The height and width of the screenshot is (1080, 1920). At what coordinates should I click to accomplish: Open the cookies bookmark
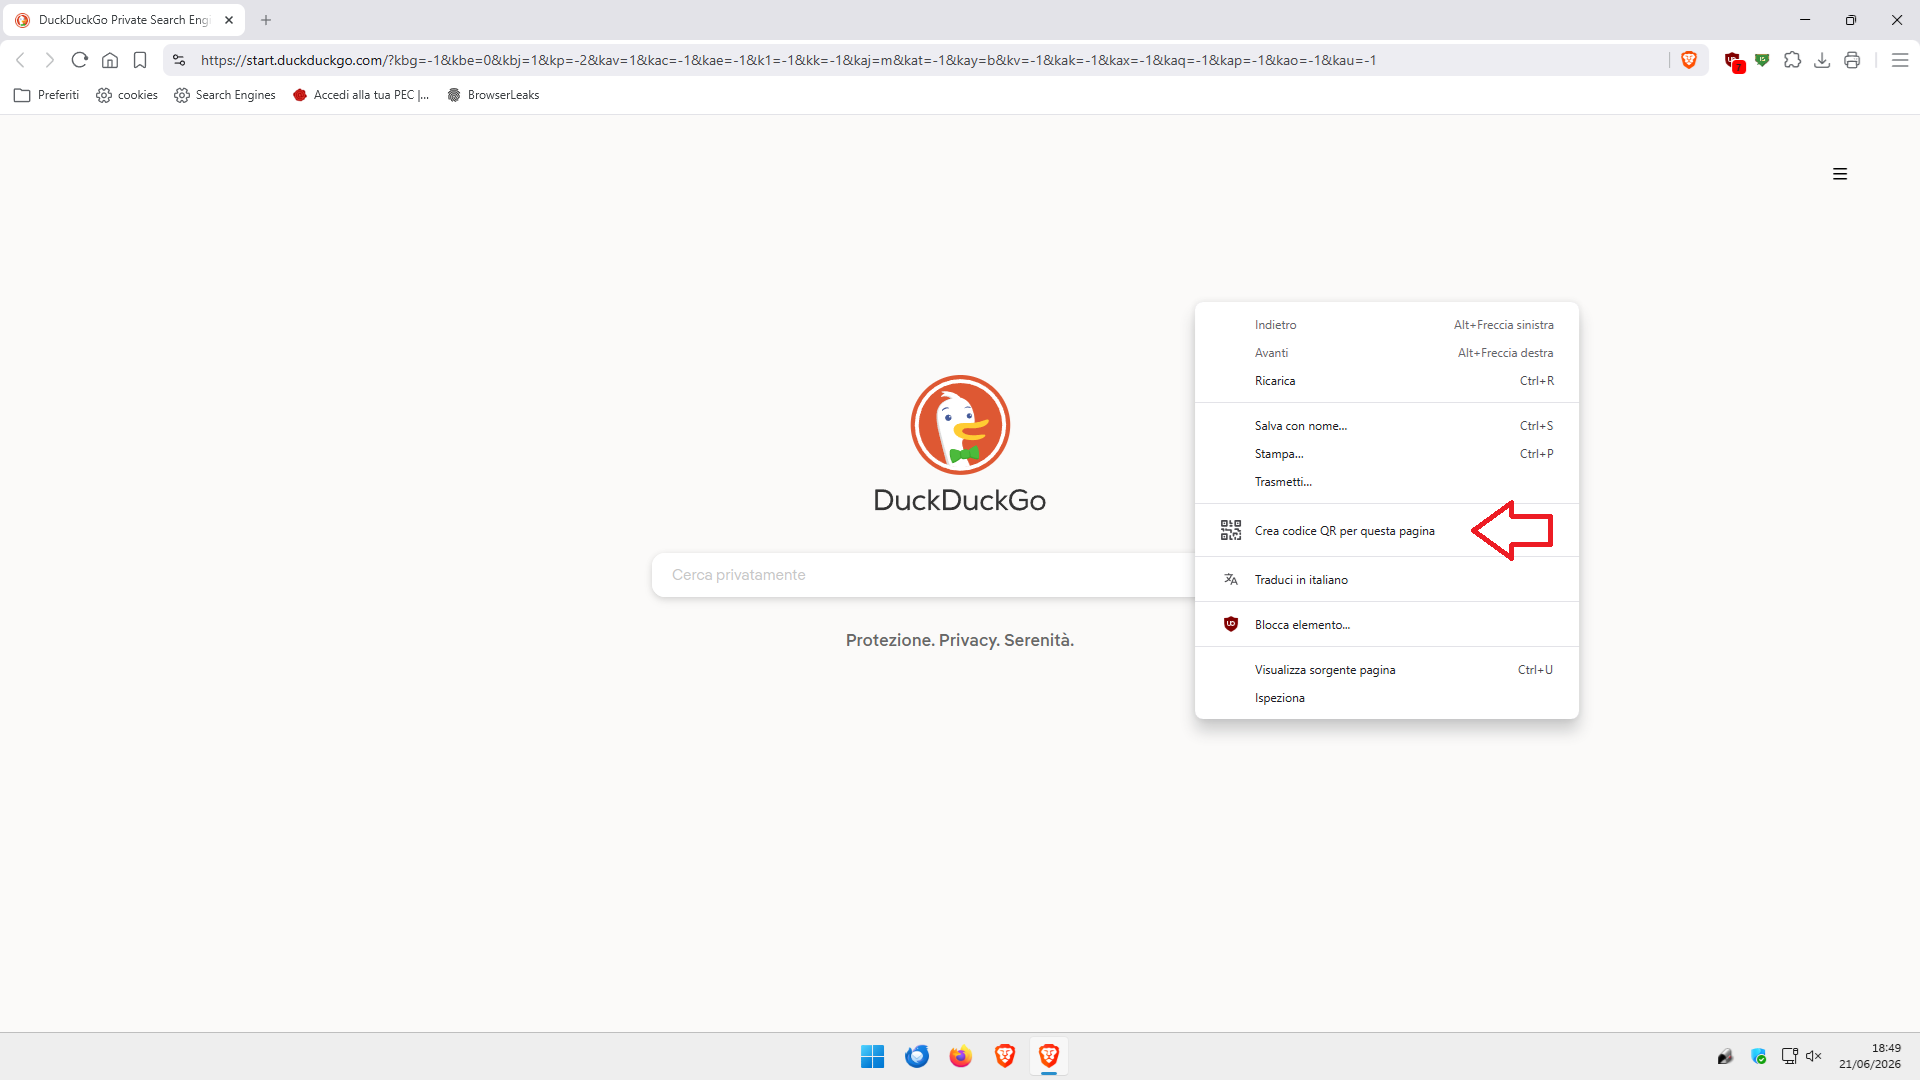[127, 95]
